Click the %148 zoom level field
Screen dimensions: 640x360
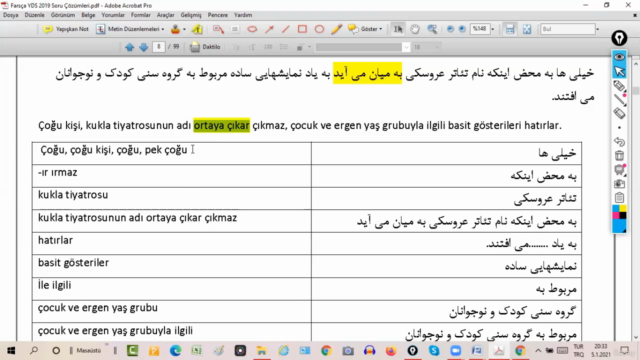480,29
